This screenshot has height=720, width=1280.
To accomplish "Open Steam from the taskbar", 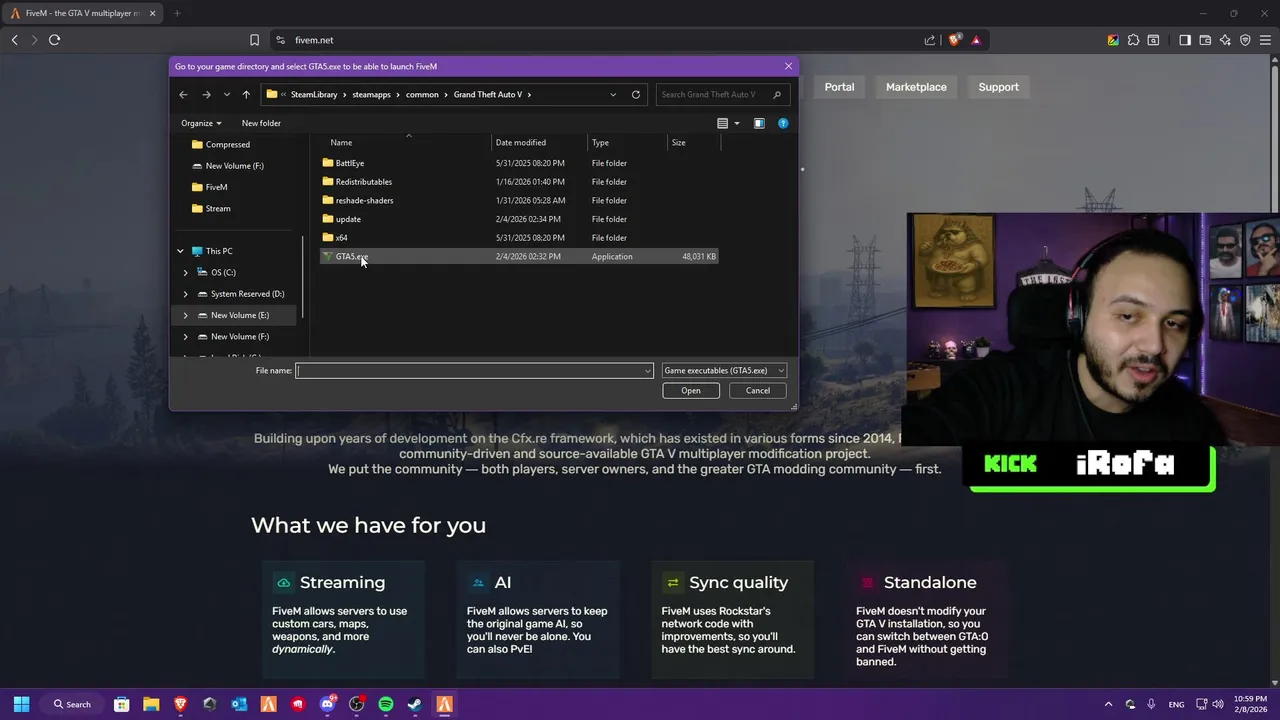I will click(x=415, y=704).
